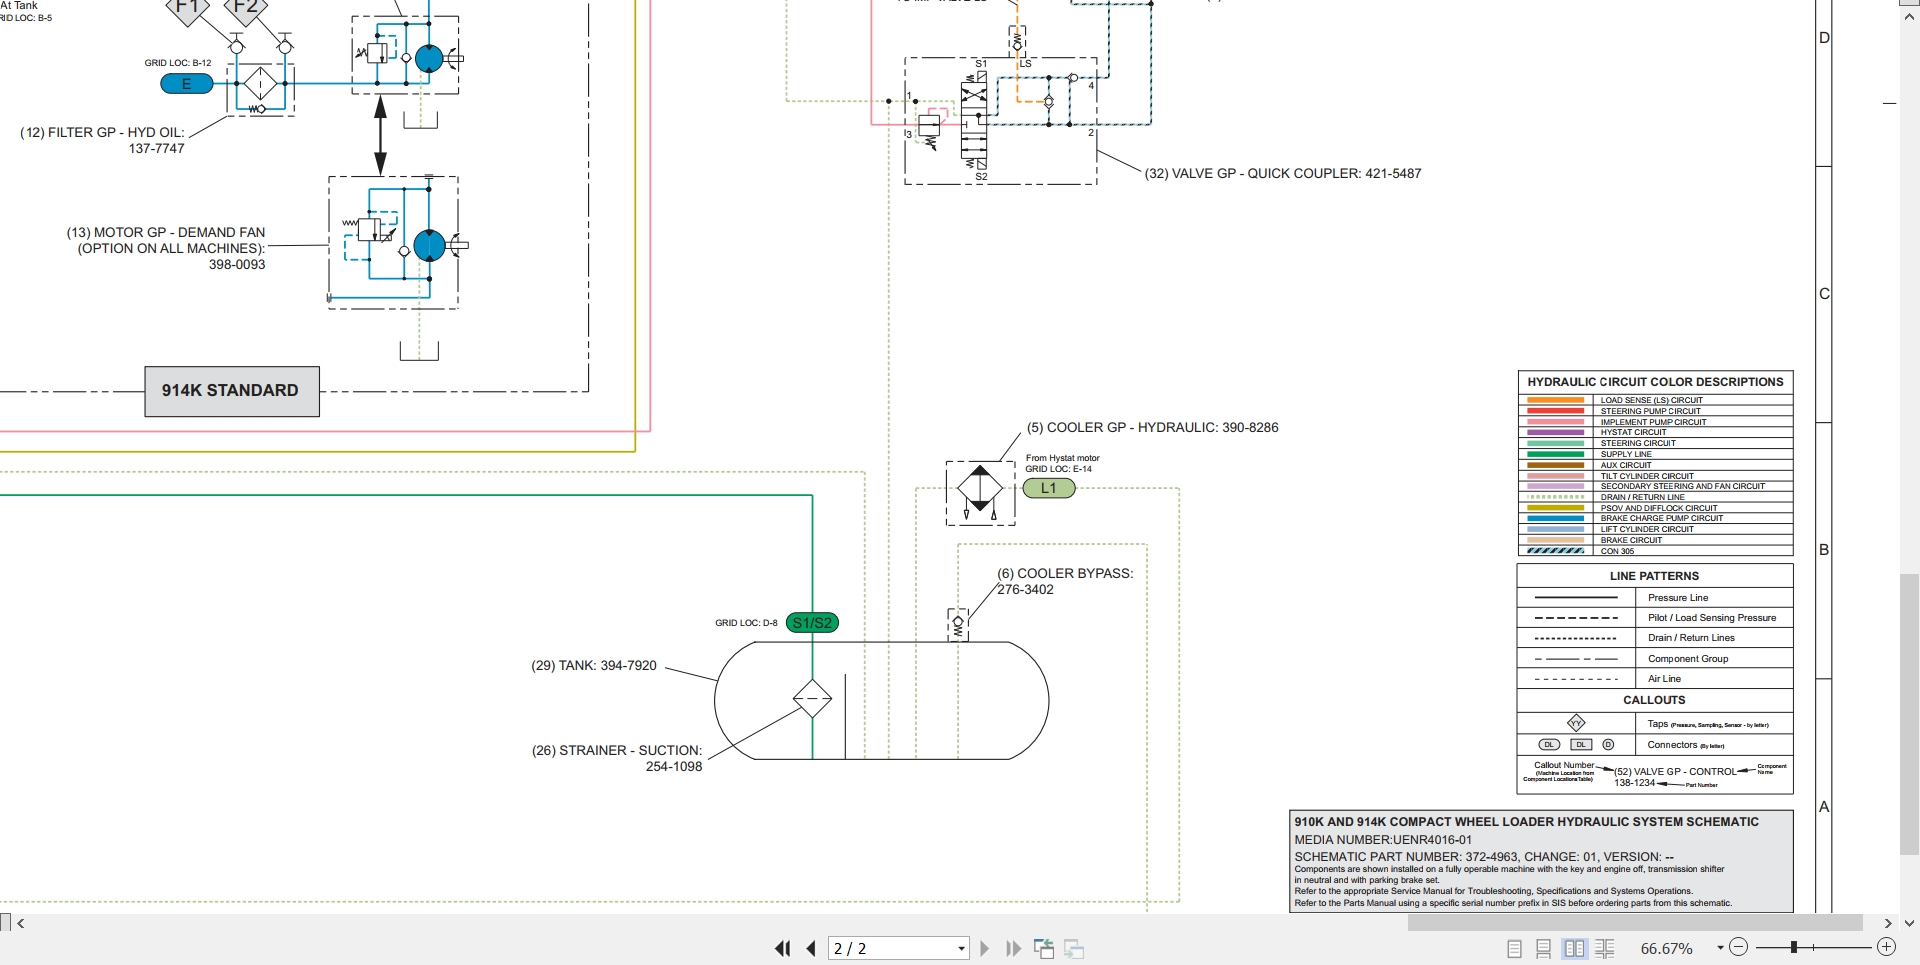Click the (29) TANK: 394-7920 label
Viewport: 1920px width, 965px height.
tap(594, 665)
